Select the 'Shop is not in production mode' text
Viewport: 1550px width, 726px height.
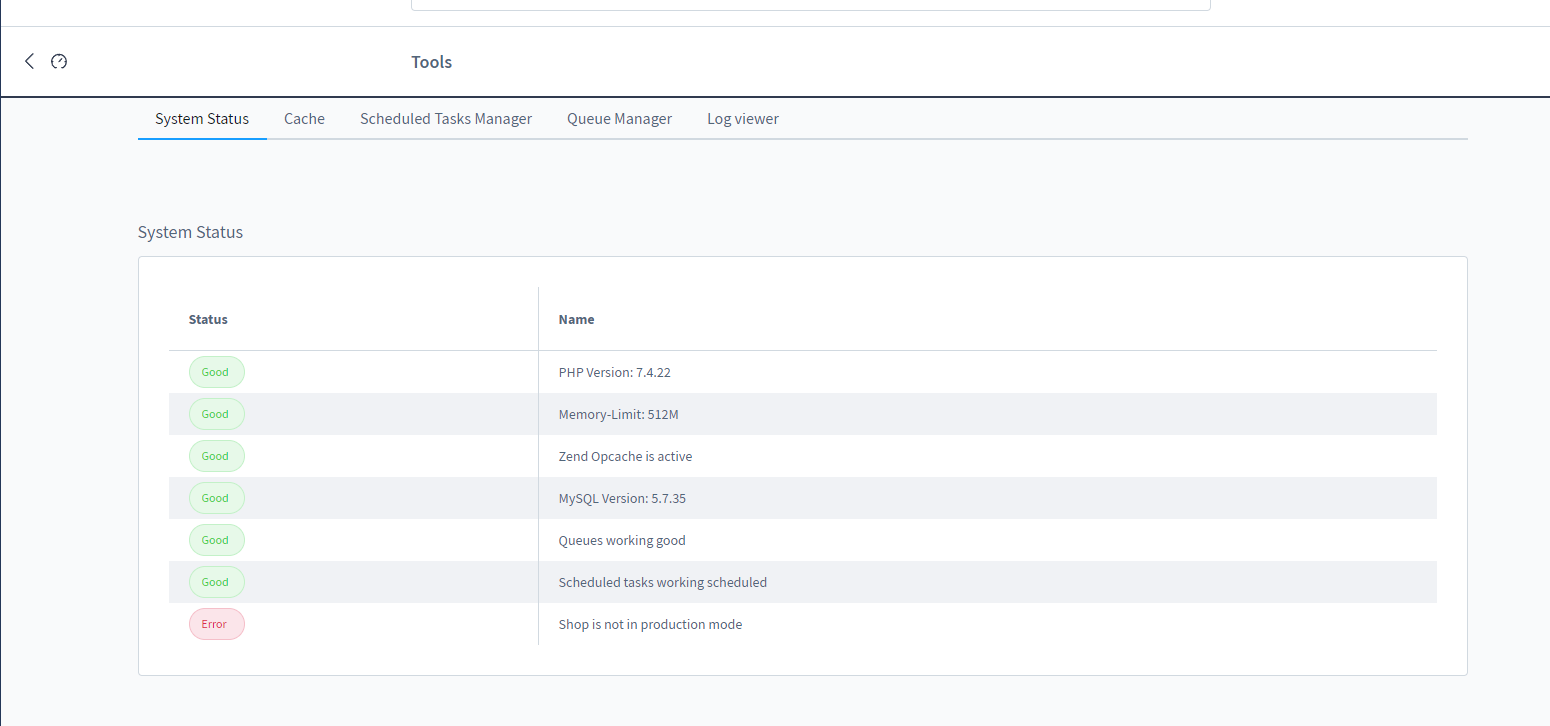click(x=650, y=624)
